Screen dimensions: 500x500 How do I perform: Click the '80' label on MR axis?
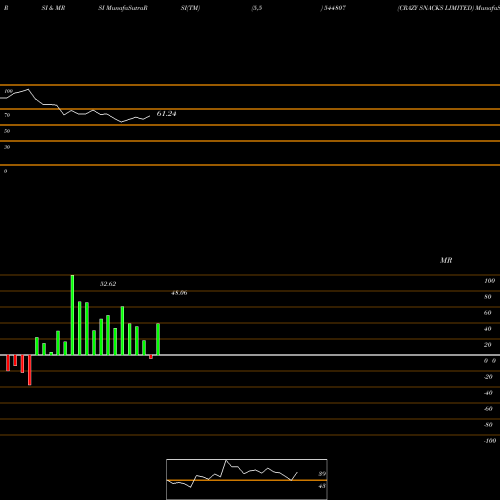click(x=488, y=297)
